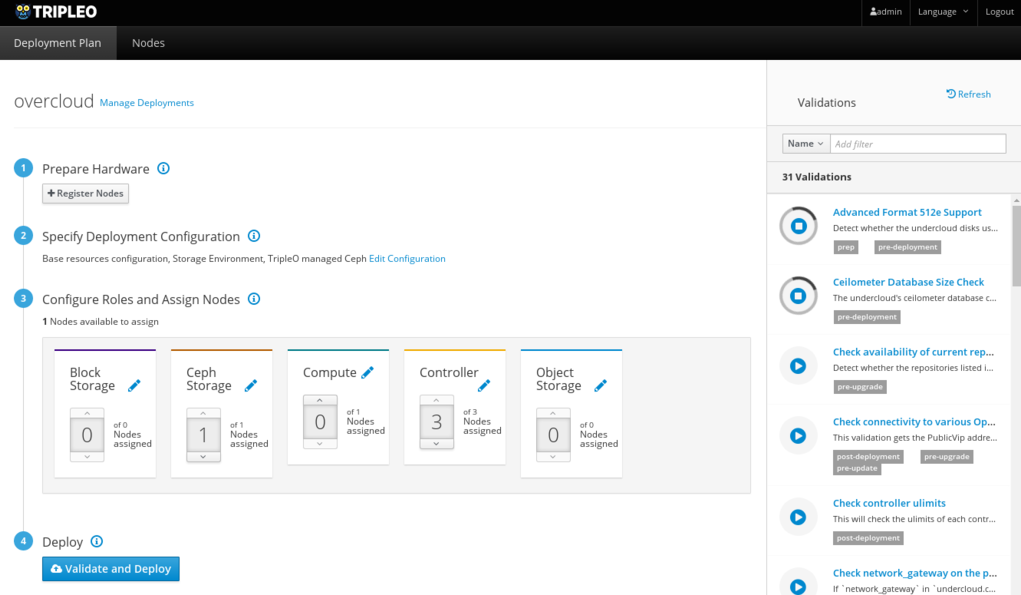
Task: Expand the Name filter type dropdown
Action: [x=805, y=144]
